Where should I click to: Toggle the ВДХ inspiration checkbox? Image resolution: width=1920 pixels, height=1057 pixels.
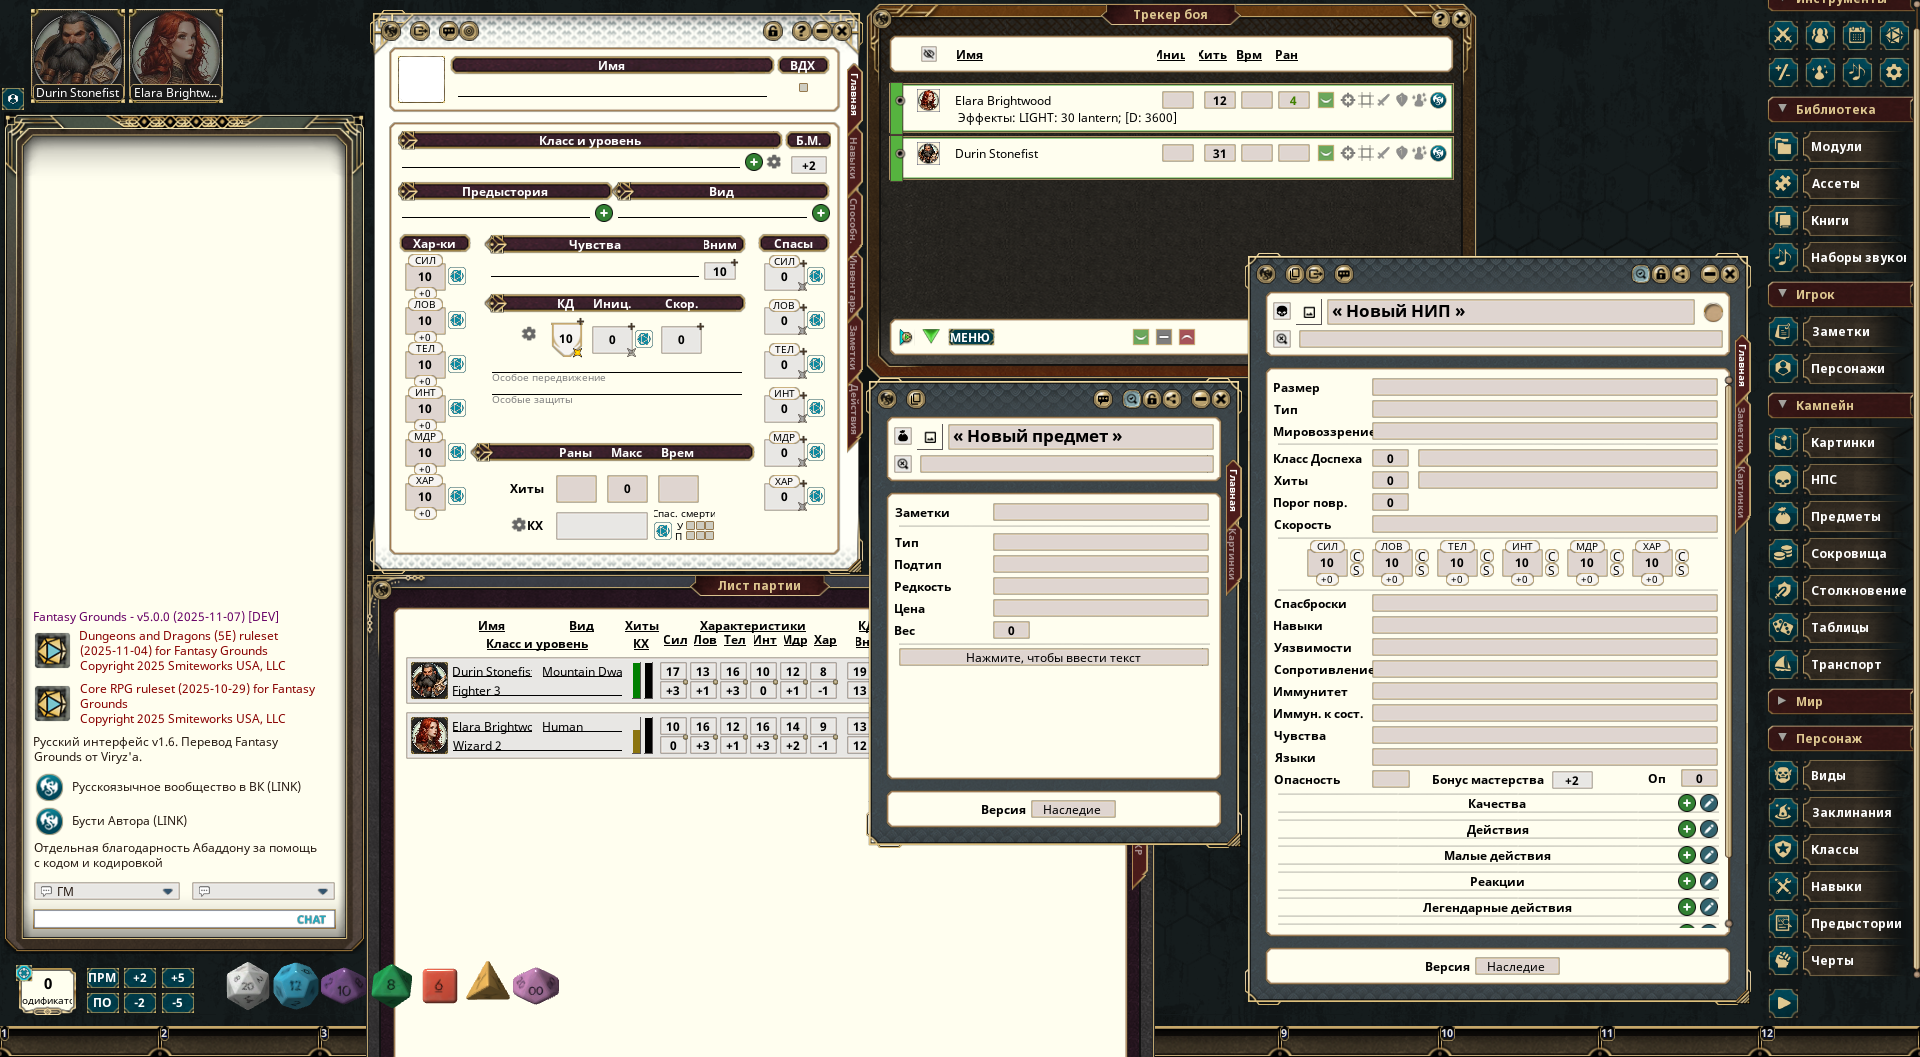[803, 88]
